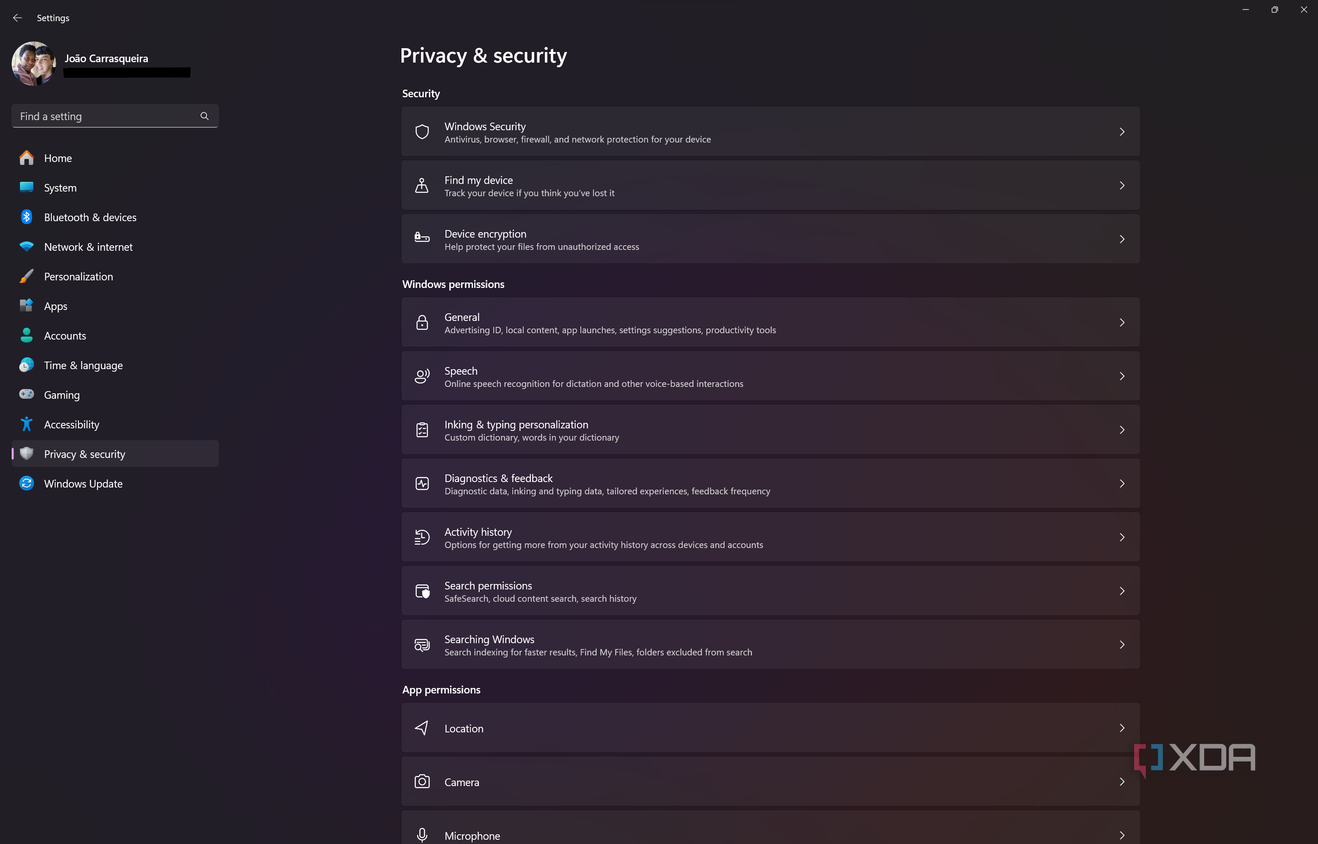Click the Windows Update sync icon
1318x844 pixels.
27,484
